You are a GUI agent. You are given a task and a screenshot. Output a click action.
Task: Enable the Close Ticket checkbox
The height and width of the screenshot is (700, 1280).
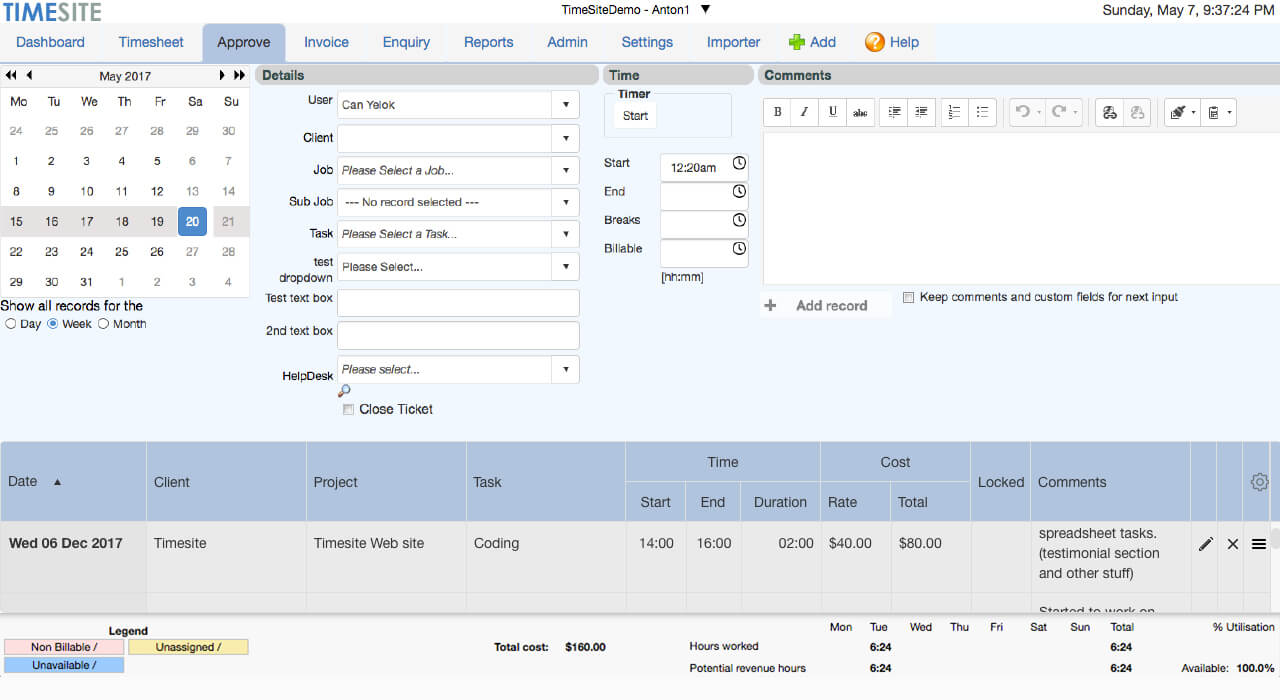coord(348,409)
